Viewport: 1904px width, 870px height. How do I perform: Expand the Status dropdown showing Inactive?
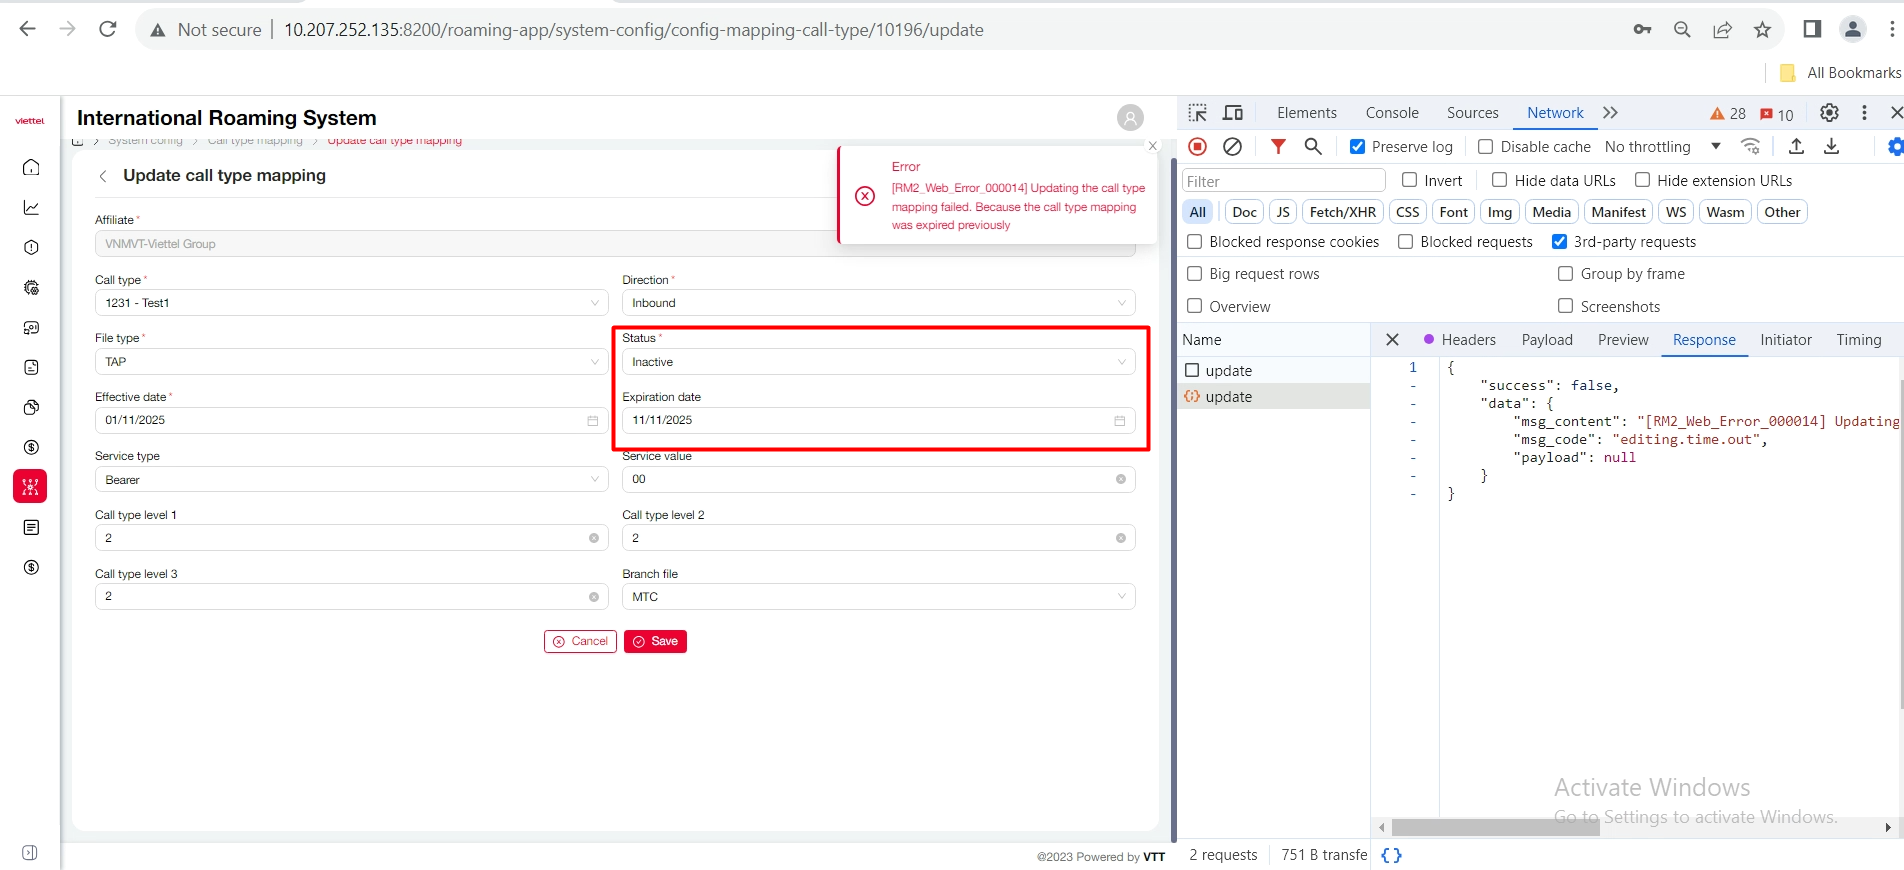[877, 362]
